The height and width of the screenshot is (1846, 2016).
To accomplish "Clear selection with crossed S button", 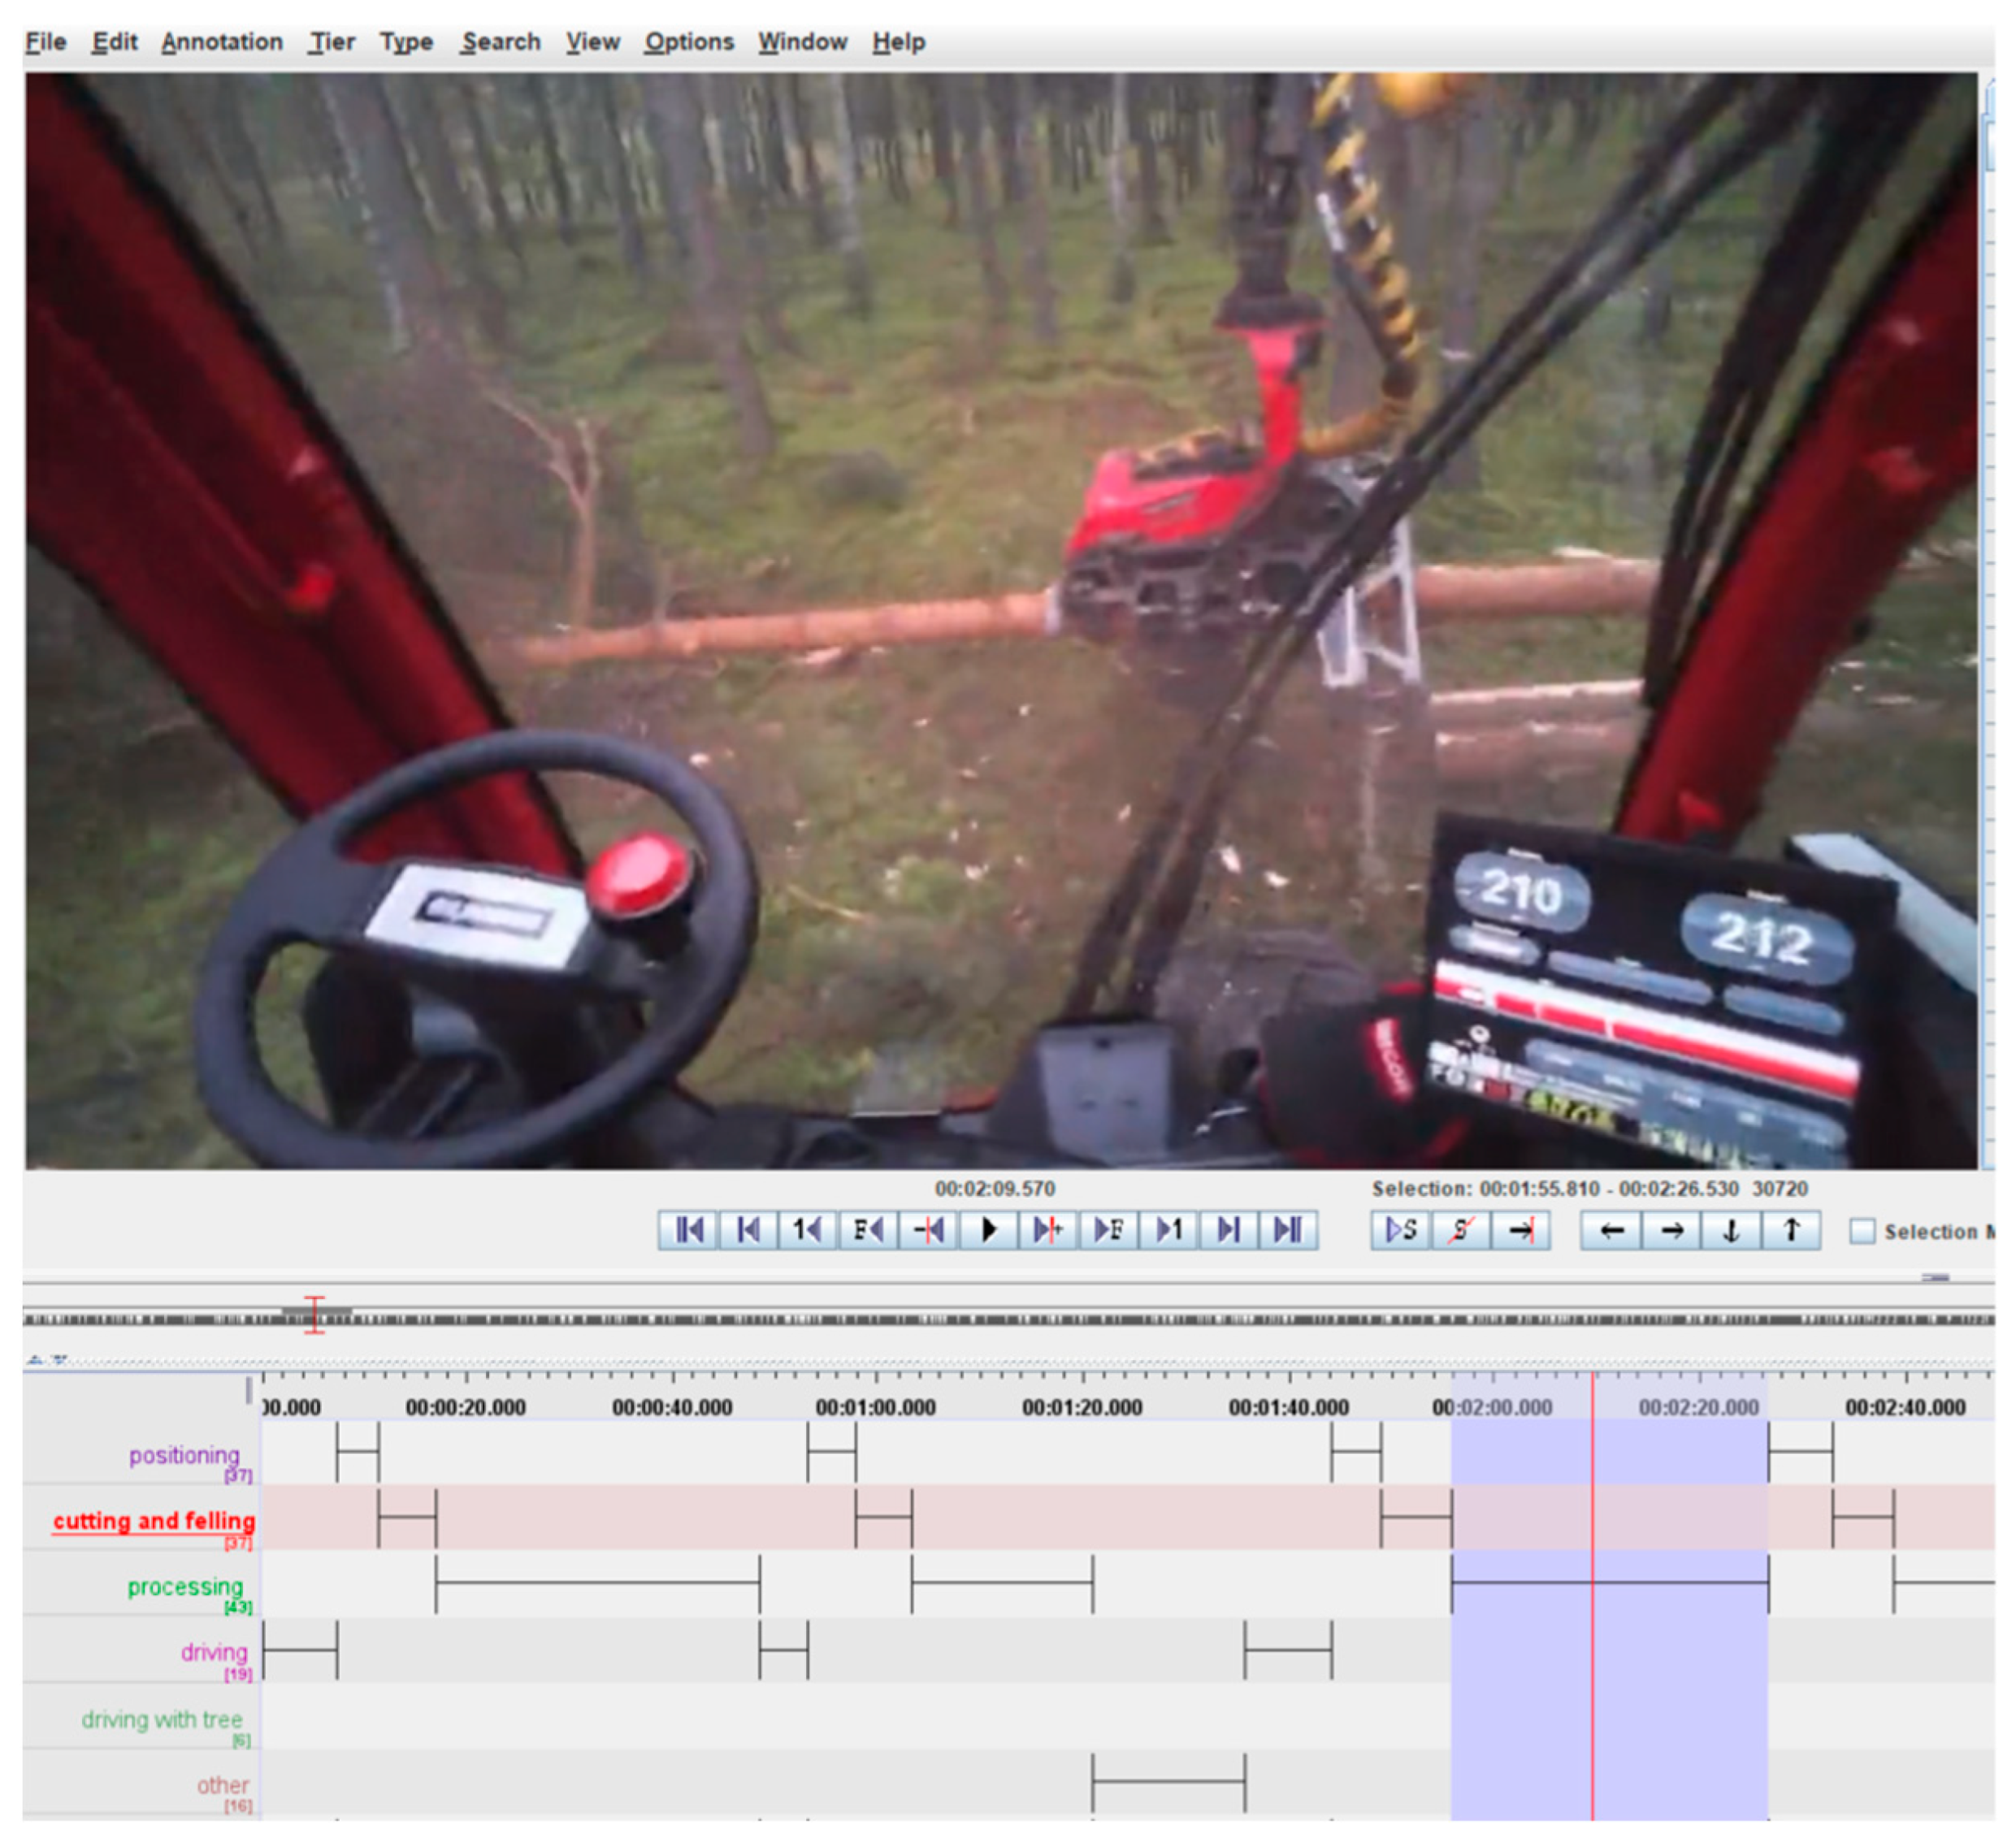I will 1461,1230.
